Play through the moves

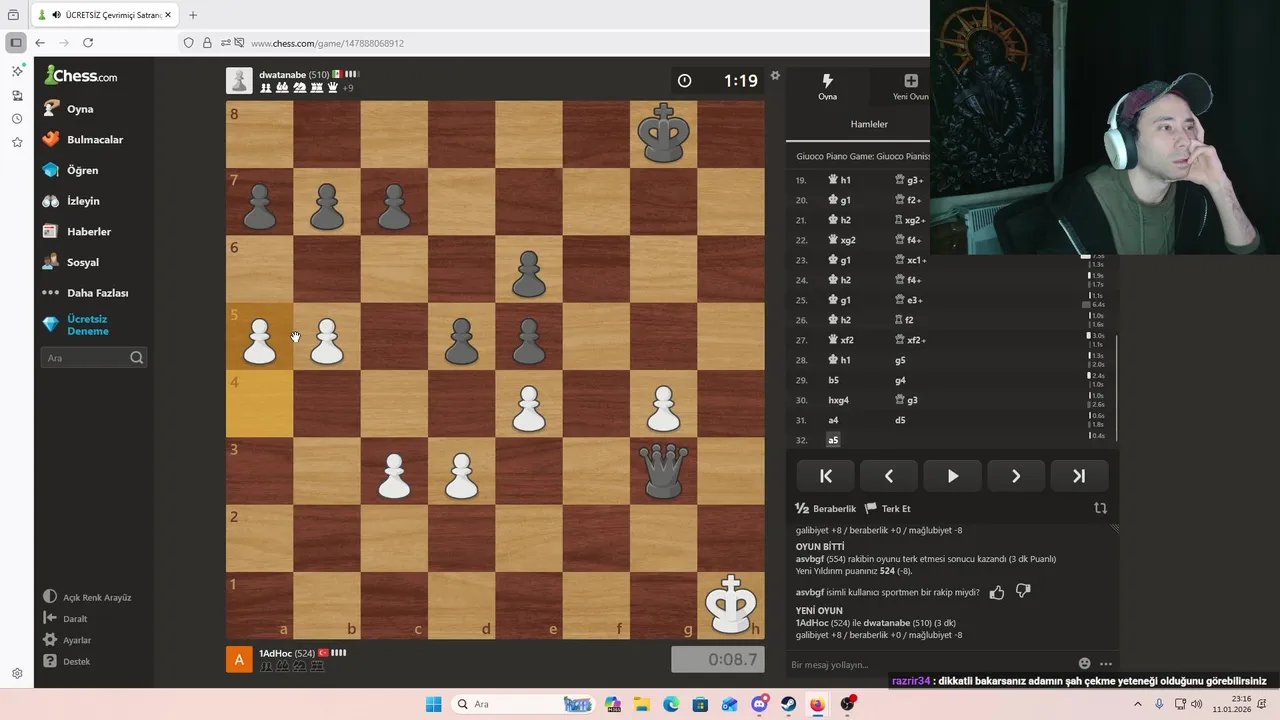952,477
